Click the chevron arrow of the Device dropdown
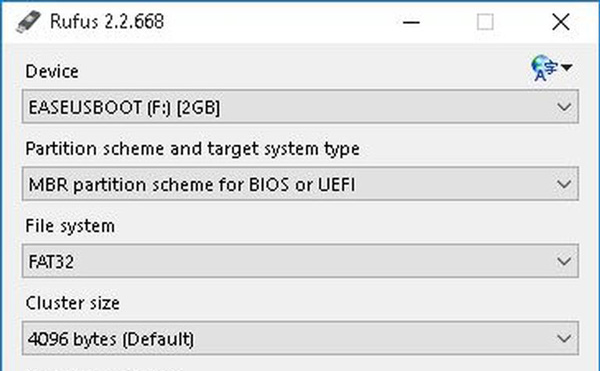The height and width of the screenshot is (371, 600). (x=564, y=107)
